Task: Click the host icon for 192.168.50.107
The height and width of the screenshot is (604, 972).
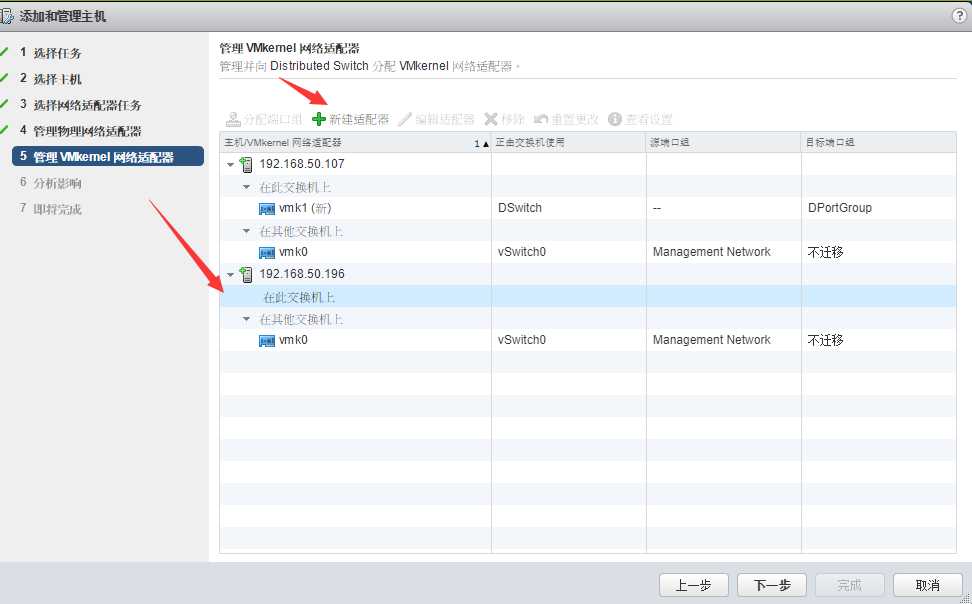Action: click(x=246, y=164)
